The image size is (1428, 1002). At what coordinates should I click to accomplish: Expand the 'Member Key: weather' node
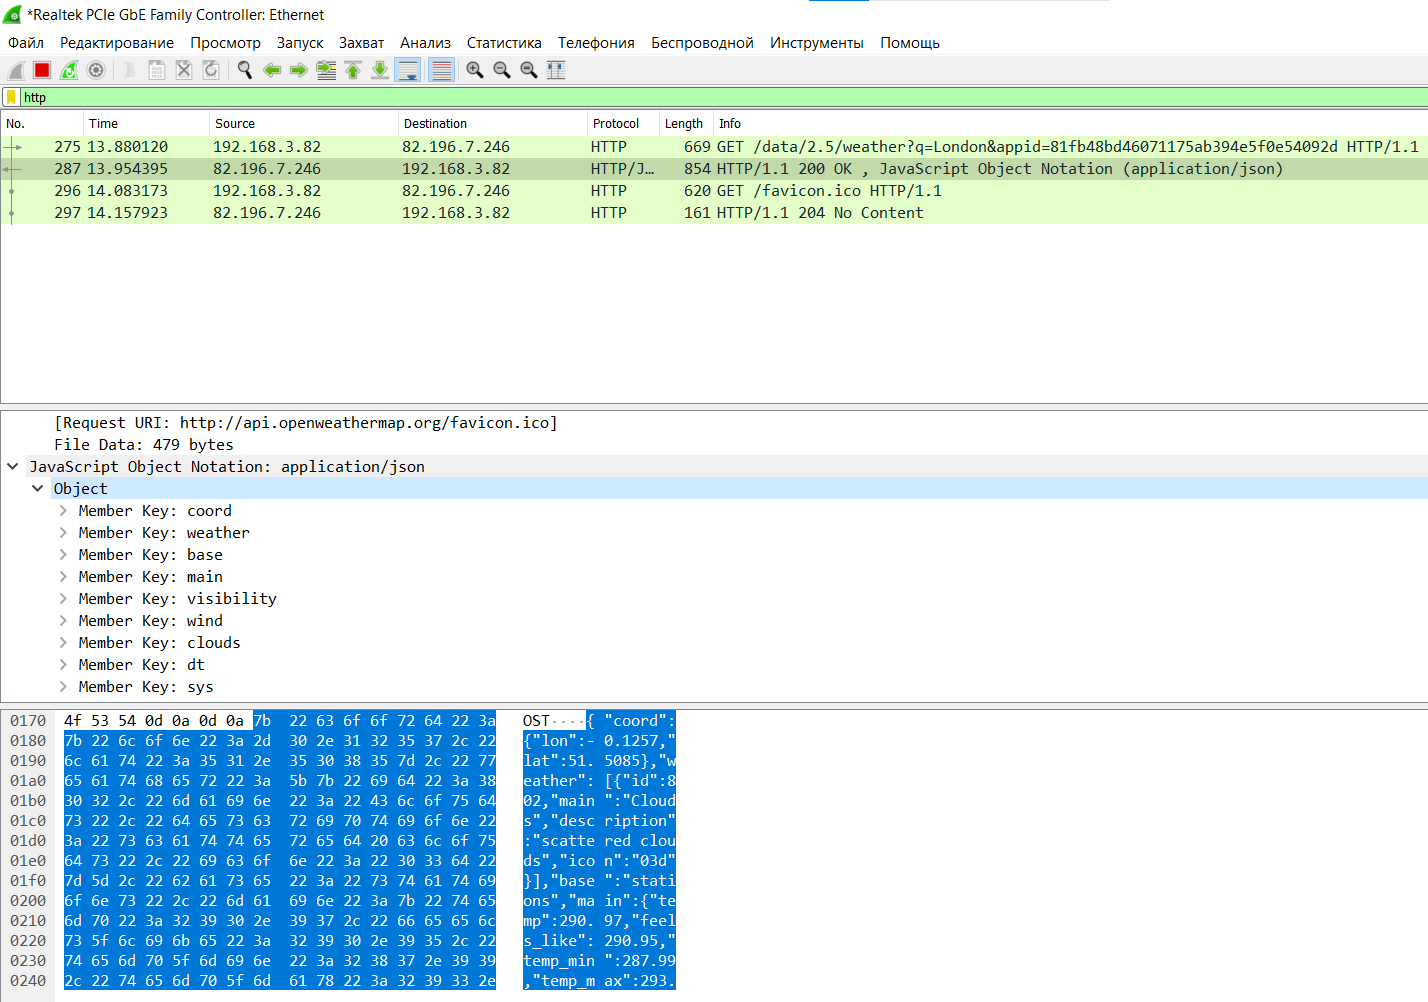[64, 533]
